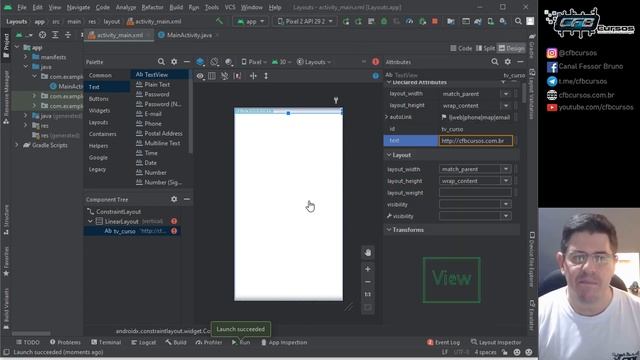The width and height of the screenshot is (640, 360).
Task: Expand Gradle Scripts node
Action: pos(17,145)
